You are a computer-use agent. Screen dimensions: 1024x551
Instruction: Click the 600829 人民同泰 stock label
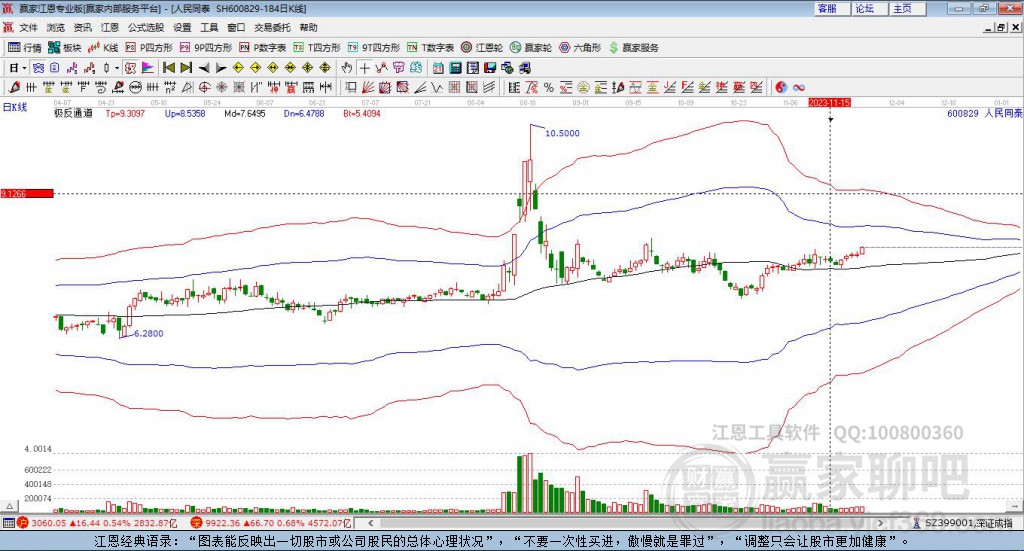[984, 113]
